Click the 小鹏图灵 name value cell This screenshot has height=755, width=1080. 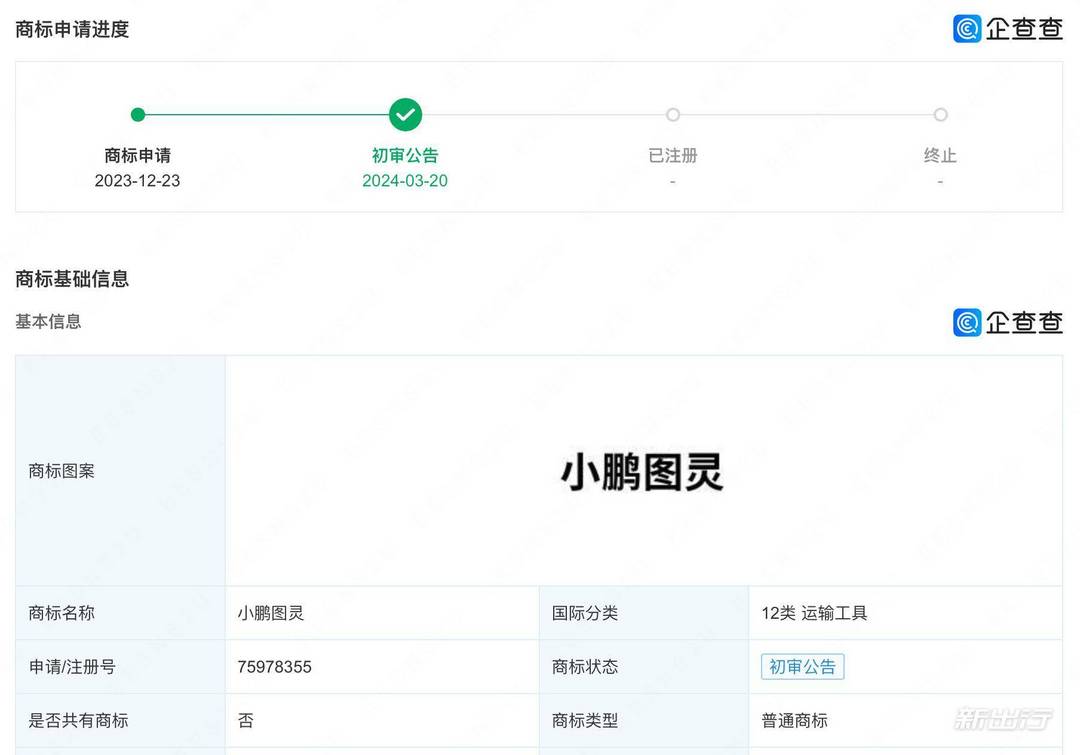point(382,612)
